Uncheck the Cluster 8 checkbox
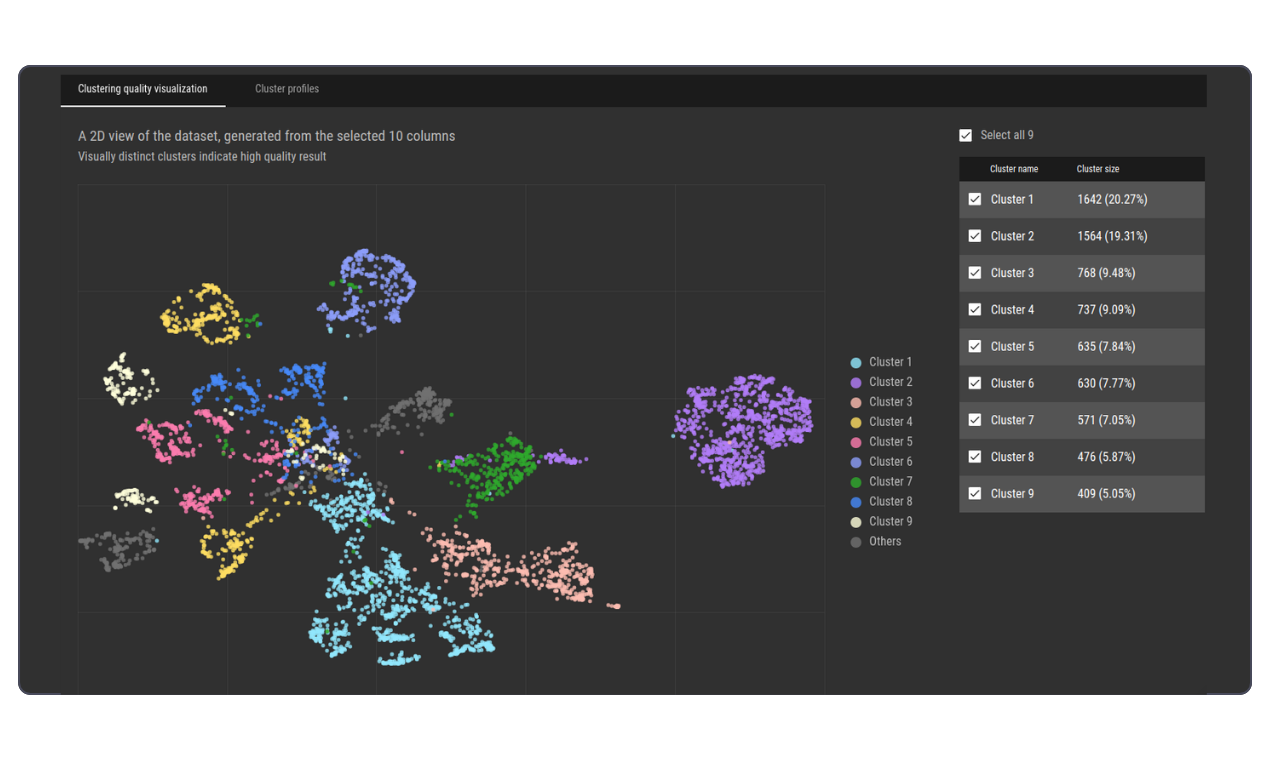Screen dimensions: 1270x760 point(975,456)
